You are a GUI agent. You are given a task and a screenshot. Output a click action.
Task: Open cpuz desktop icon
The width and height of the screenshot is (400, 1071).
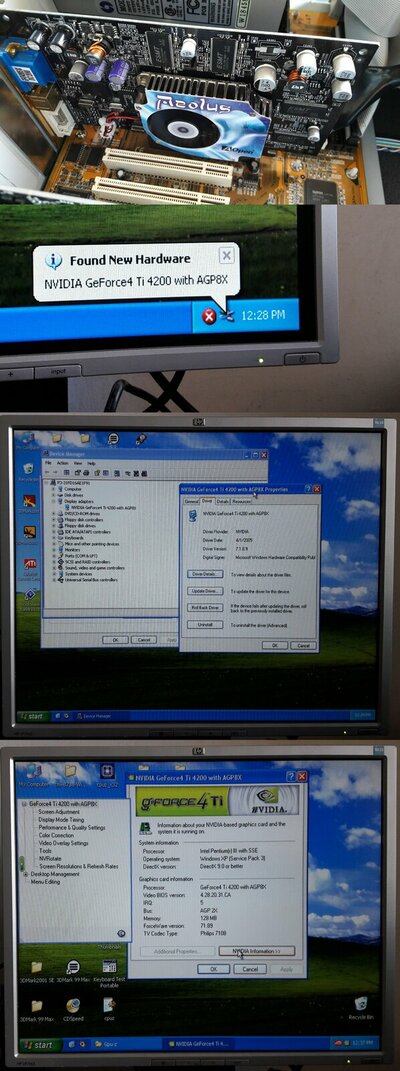pyautogui.click(x=109, y=1010)
